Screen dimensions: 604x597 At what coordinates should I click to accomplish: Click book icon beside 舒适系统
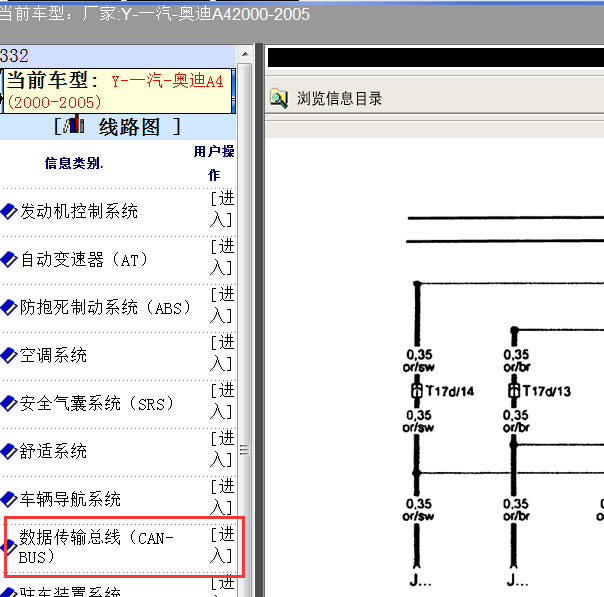[x=8, y=451]
